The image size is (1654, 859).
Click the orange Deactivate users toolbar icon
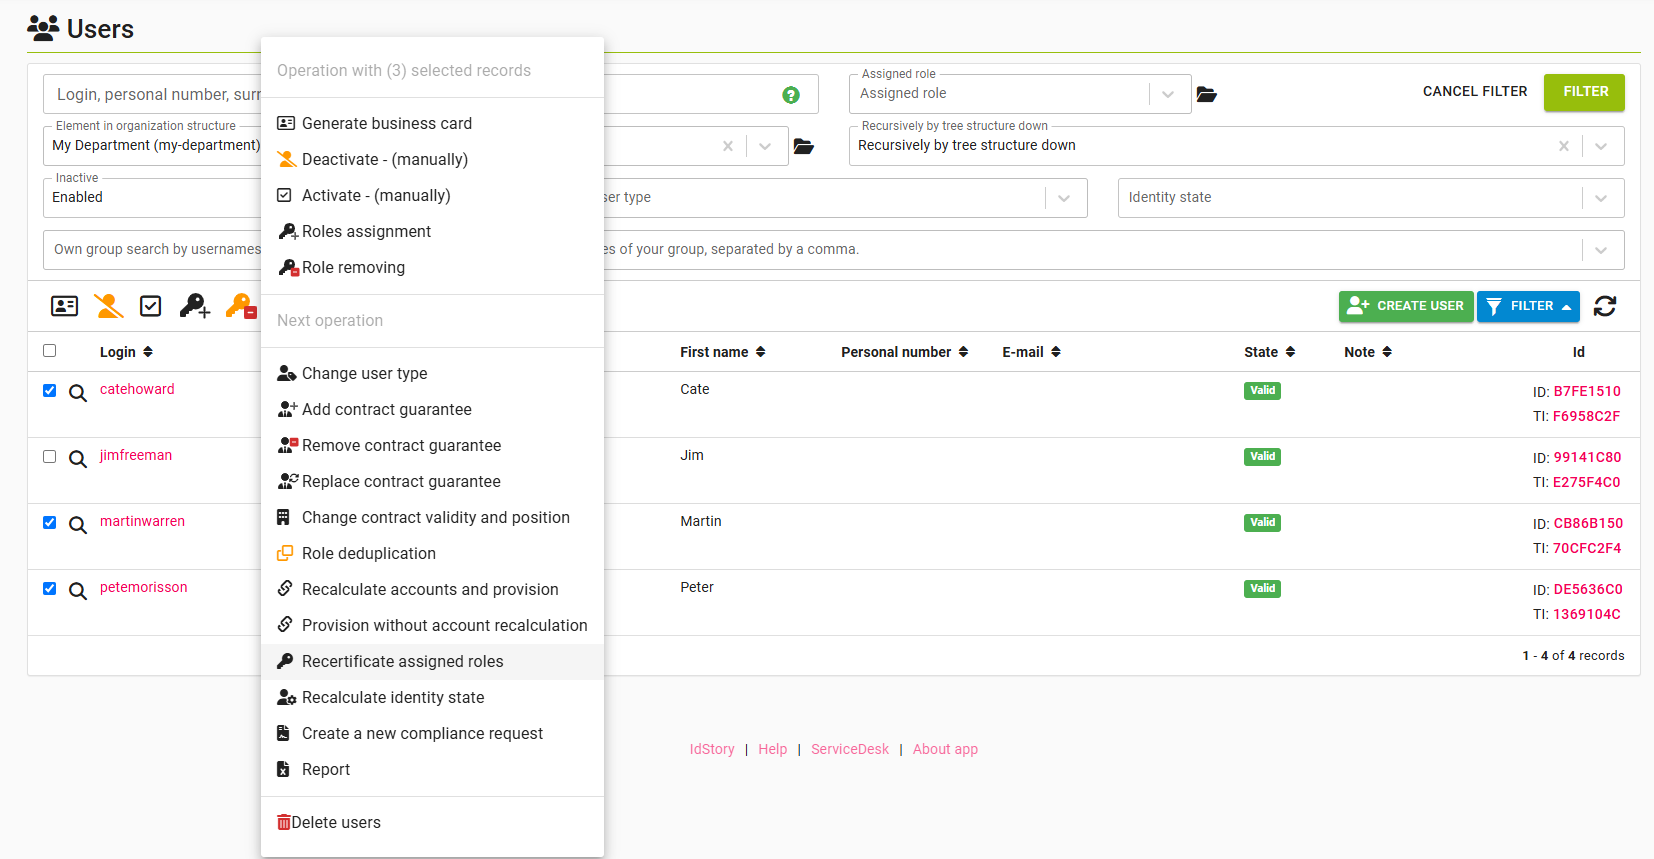109,306
